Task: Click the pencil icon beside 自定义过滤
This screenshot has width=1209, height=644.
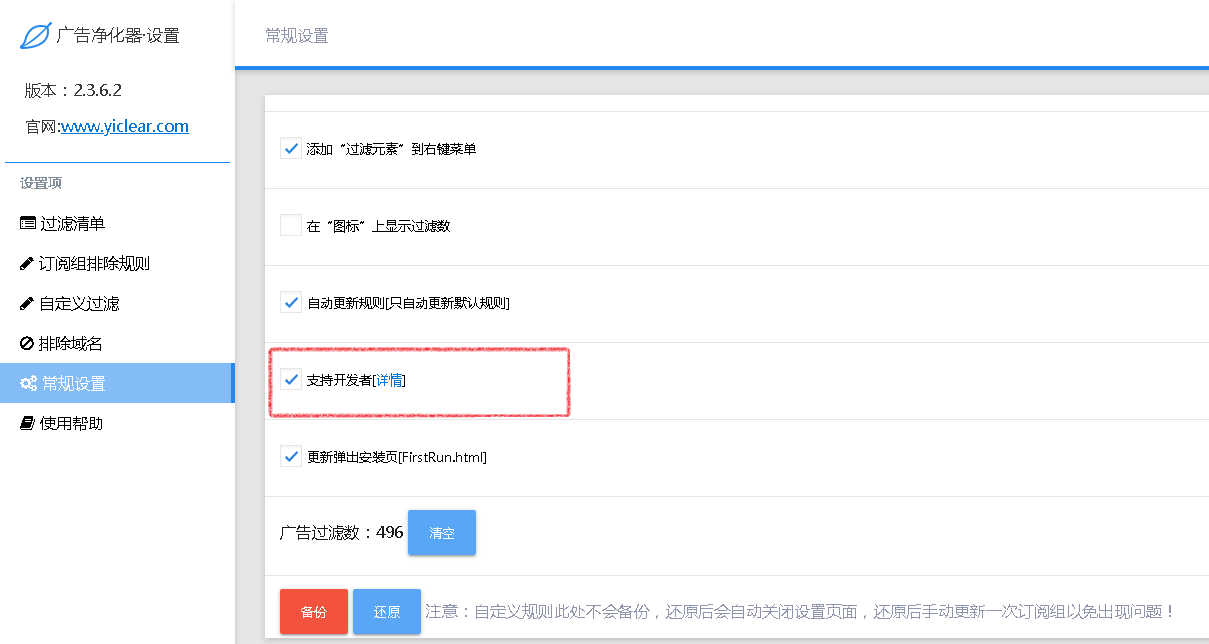Action: click(x=27, y=304)
